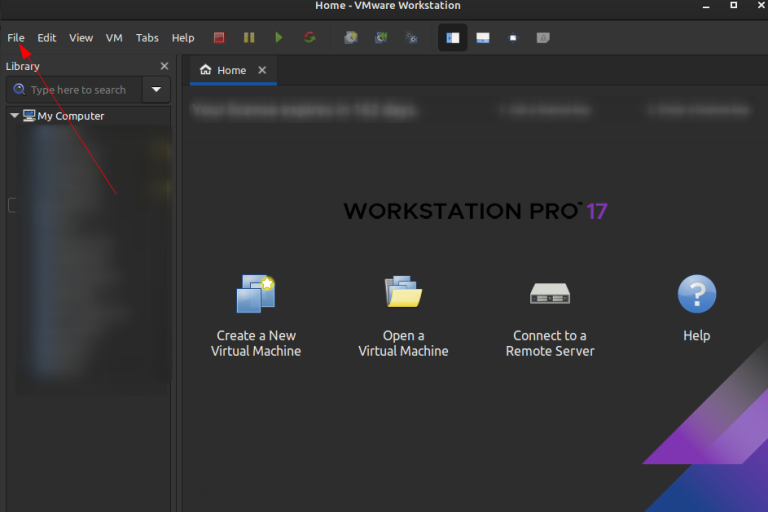
Task: Click the Take Snapshot toolbar icon
Action: click(x=350, y=38)
